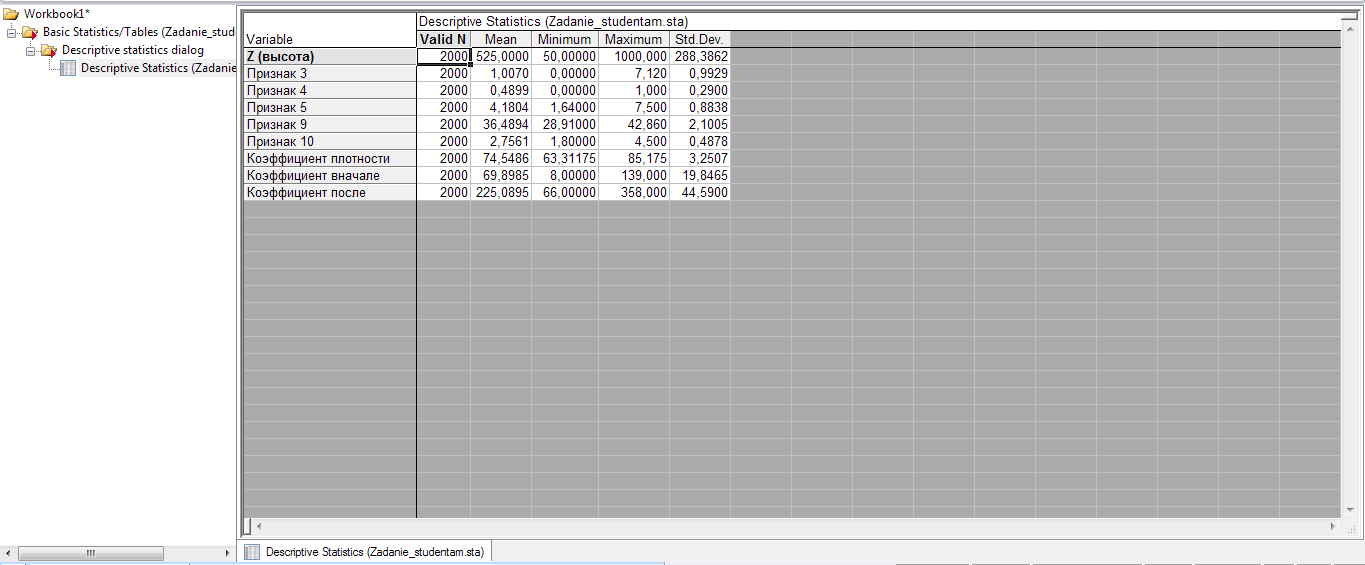Screen dimensions: 1365x565
Task: Click standard deviation 0,2900
Action: (700, 91)
